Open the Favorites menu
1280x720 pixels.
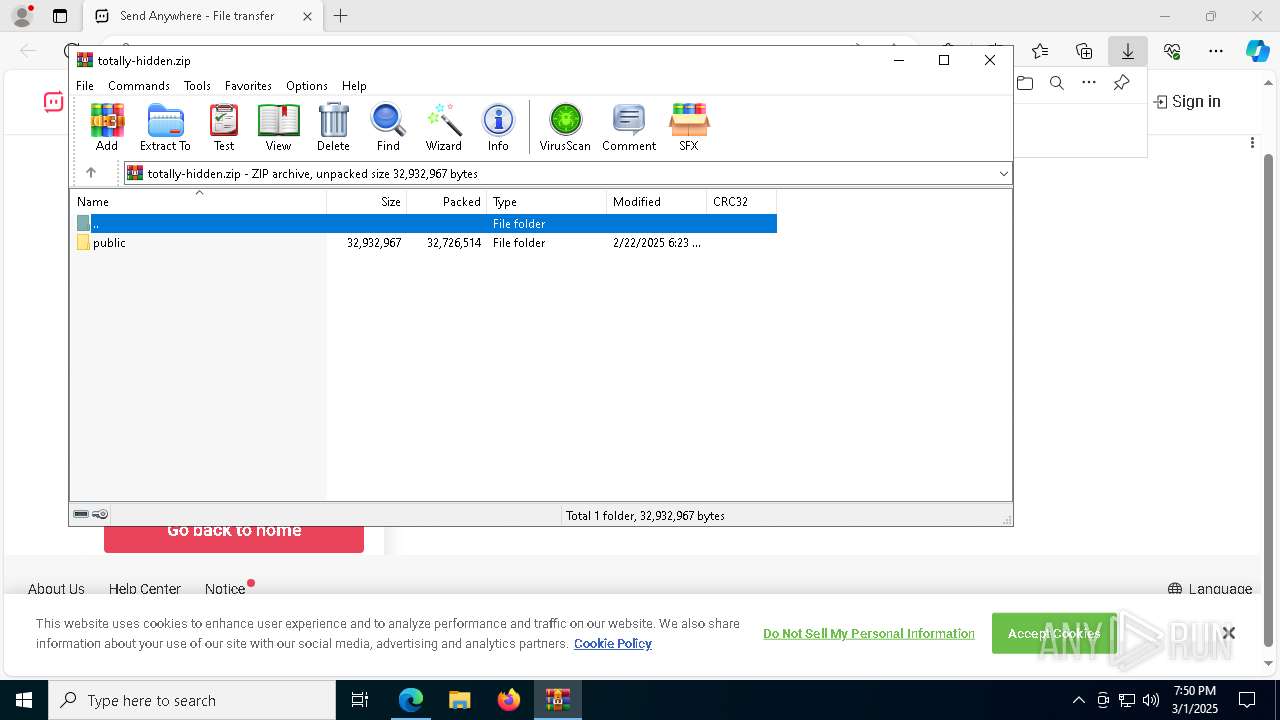(248, 86)
